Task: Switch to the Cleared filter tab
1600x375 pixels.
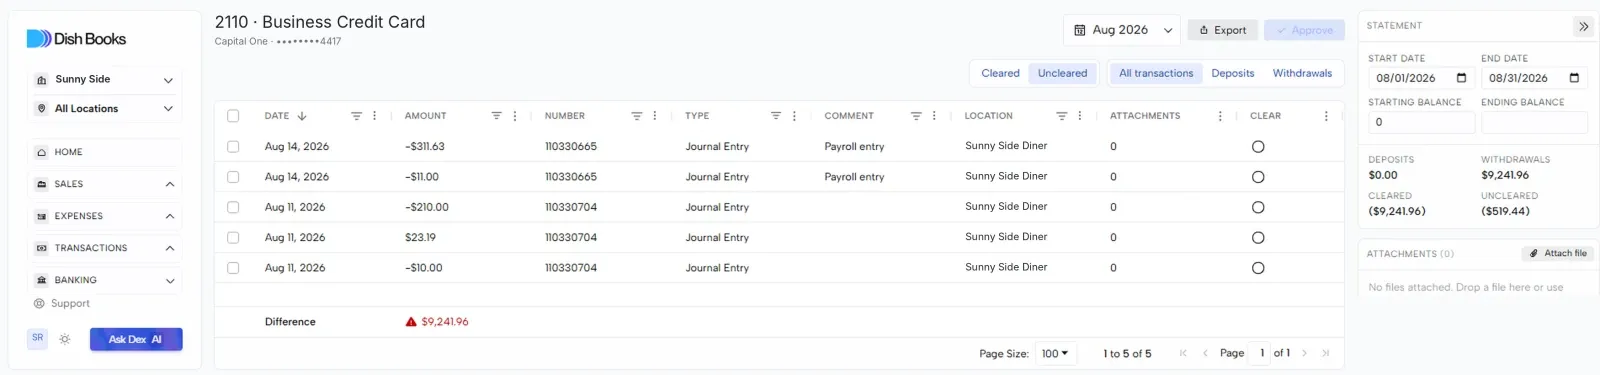Action: point(1000,73)
